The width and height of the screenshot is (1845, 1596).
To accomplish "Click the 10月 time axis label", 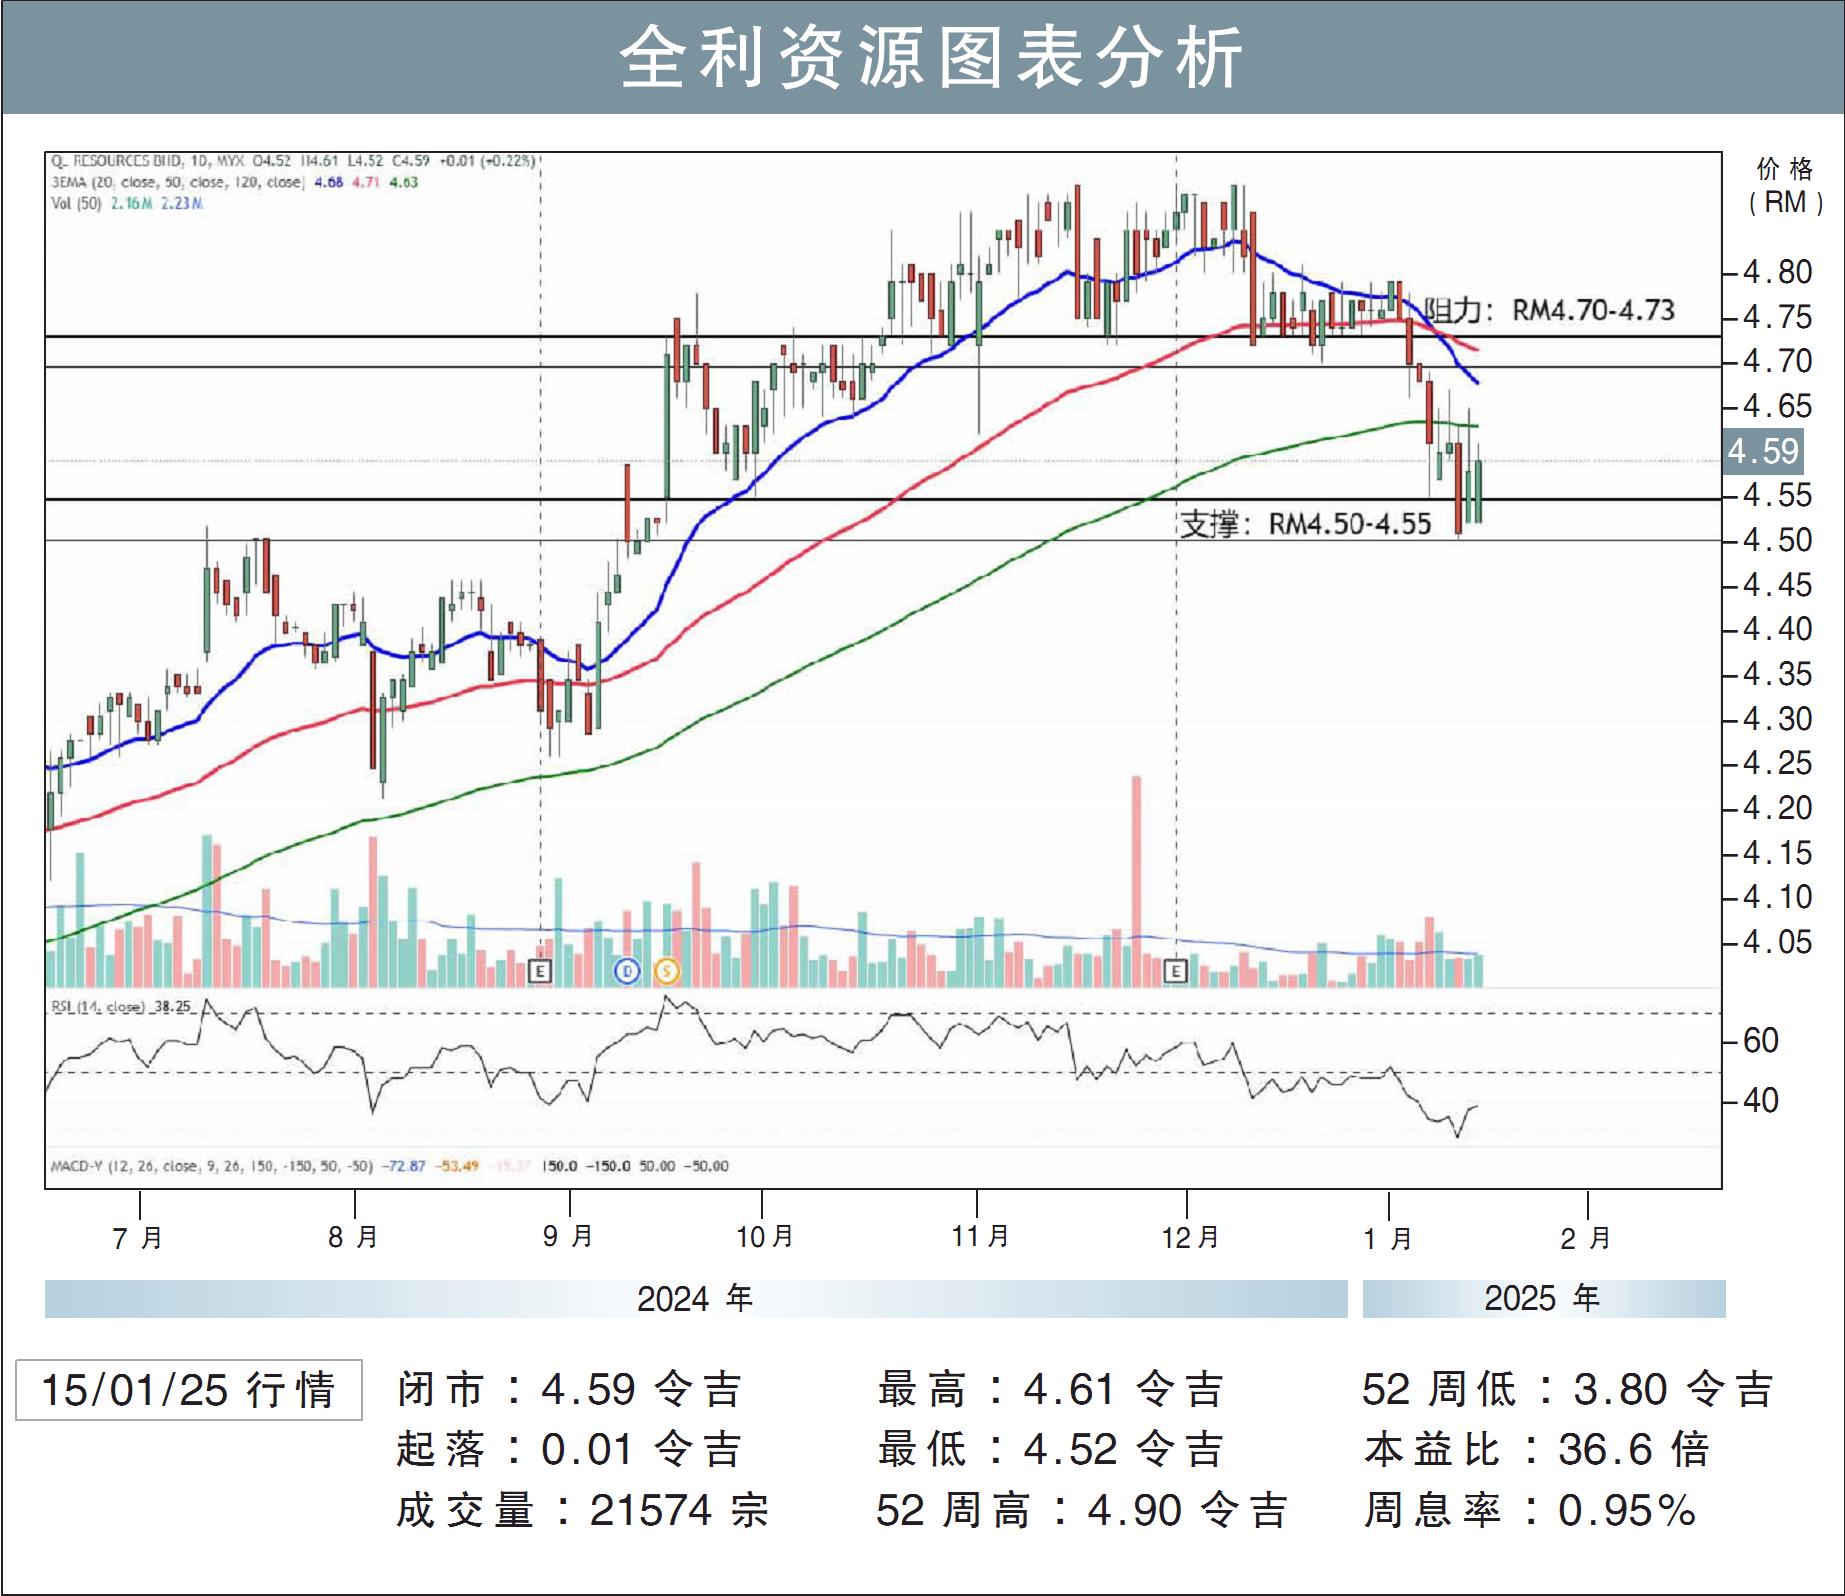I will (764, 1237).
